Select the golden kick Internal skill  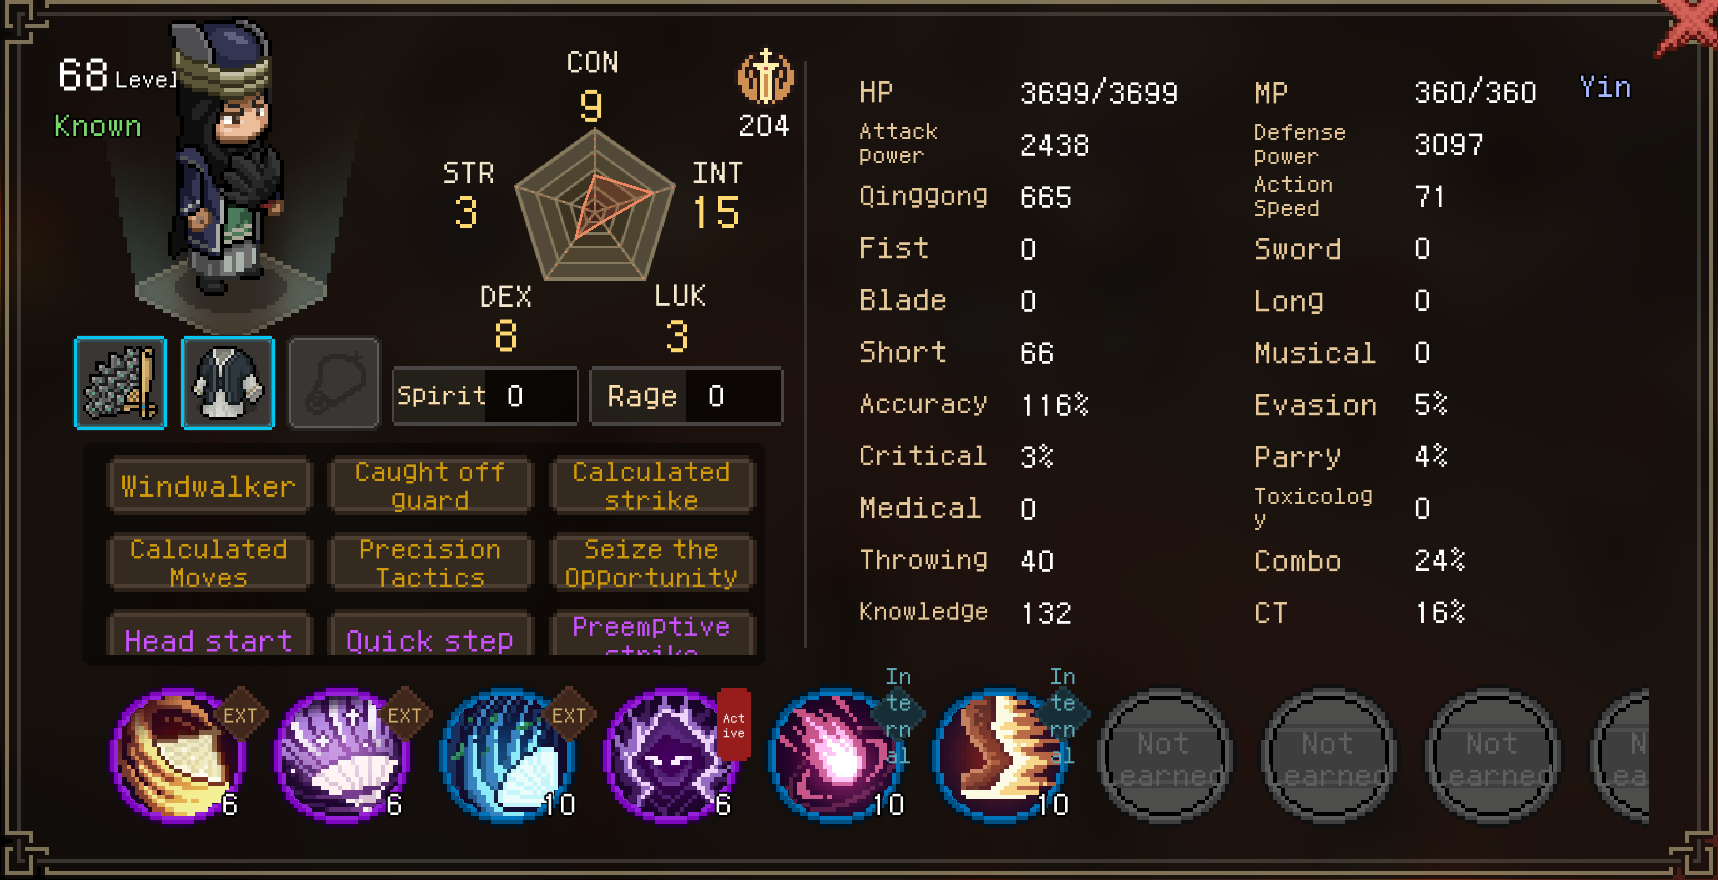1000,755
